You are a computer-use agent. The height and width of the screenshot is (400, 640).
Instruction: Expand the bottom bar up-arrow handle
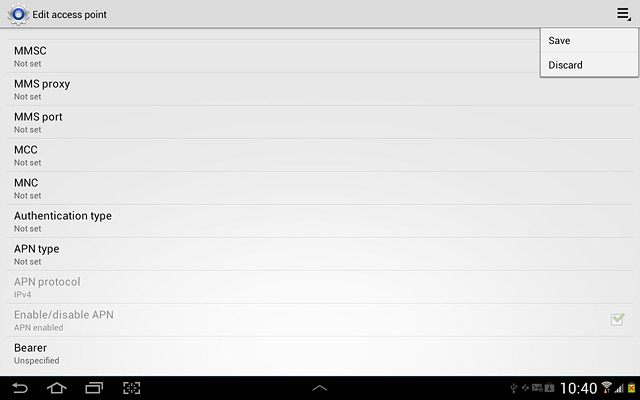pyautogui.click(x=320, y=388)
